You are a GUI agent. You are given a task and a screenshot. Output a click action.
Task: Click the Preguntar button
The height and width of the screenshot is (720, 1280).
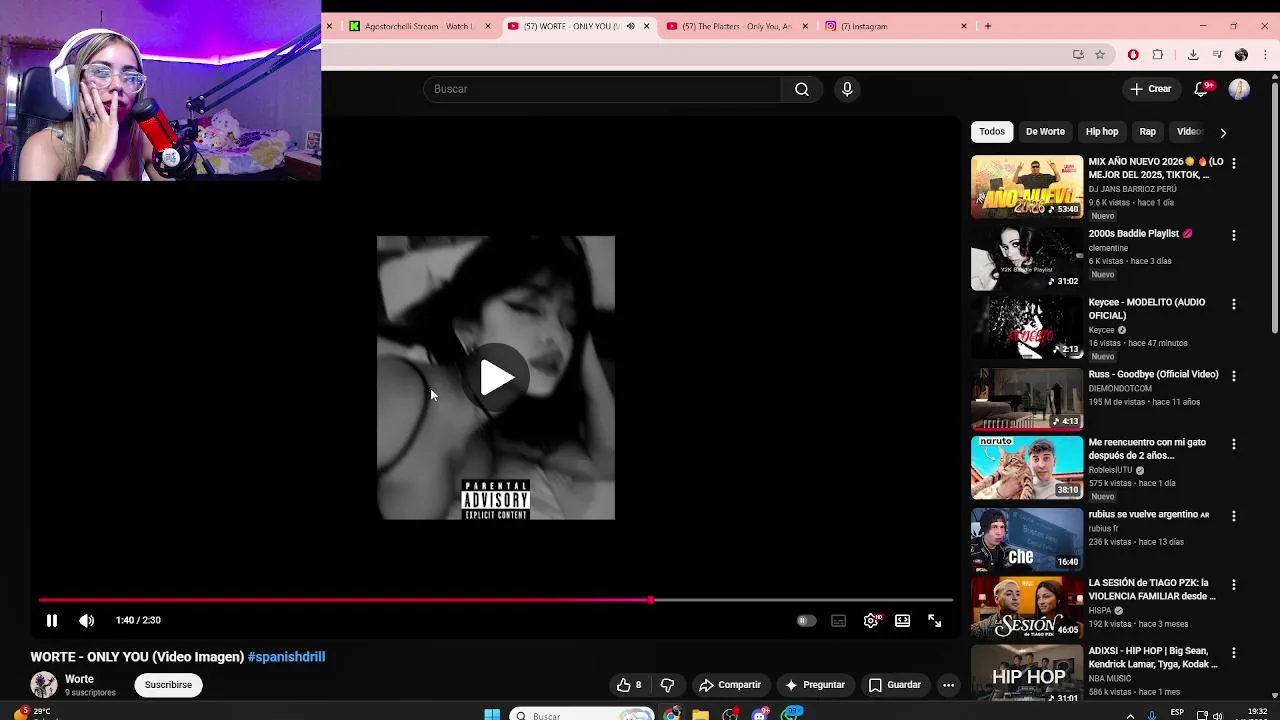point(815,685)
